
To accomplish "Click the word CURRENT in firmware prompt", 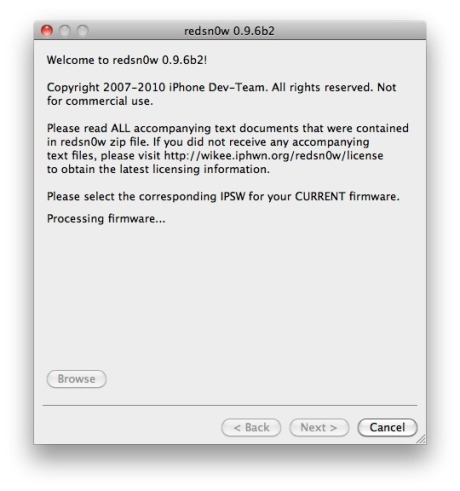I will click(320, 196).
